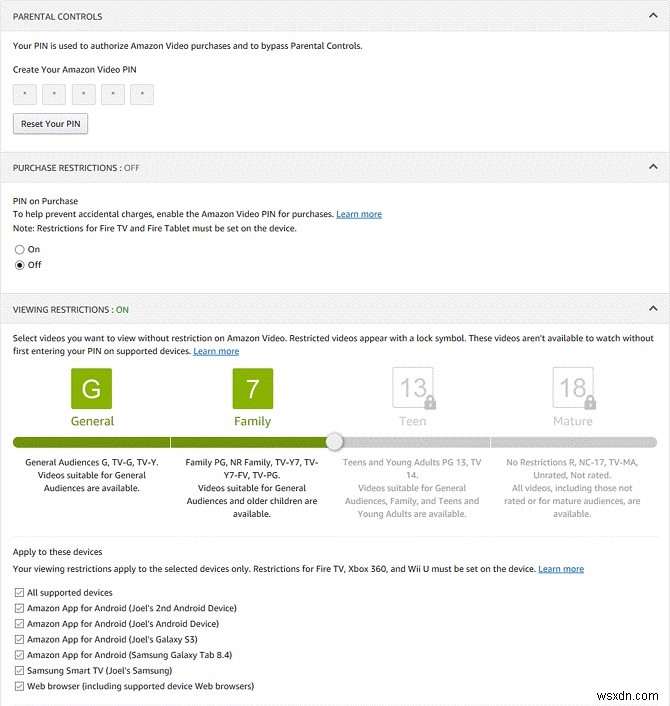Screen dimensions: 670x706
Task: Uncheck Amazon App for Android (Joel's Galaxy S3)
Action: click(x=19, y=639)
